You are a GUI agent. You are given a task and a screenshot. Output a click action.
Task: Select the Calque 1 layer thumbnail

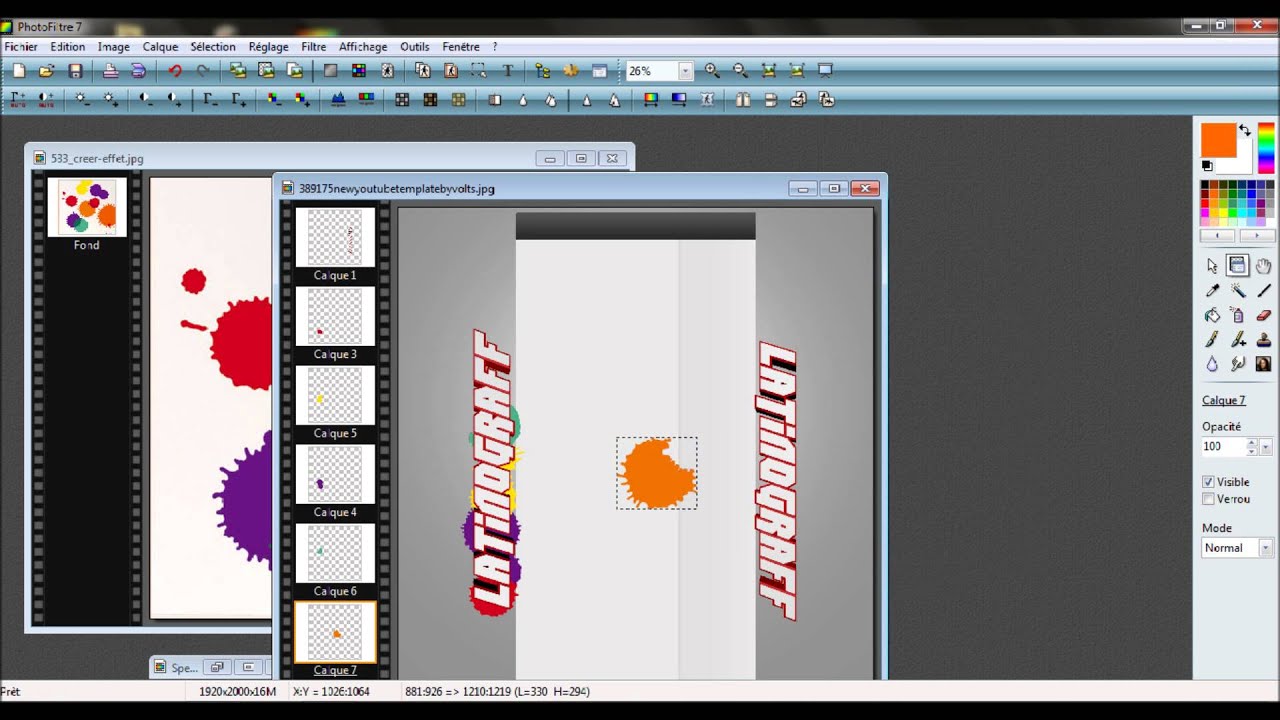pos(335,237)
